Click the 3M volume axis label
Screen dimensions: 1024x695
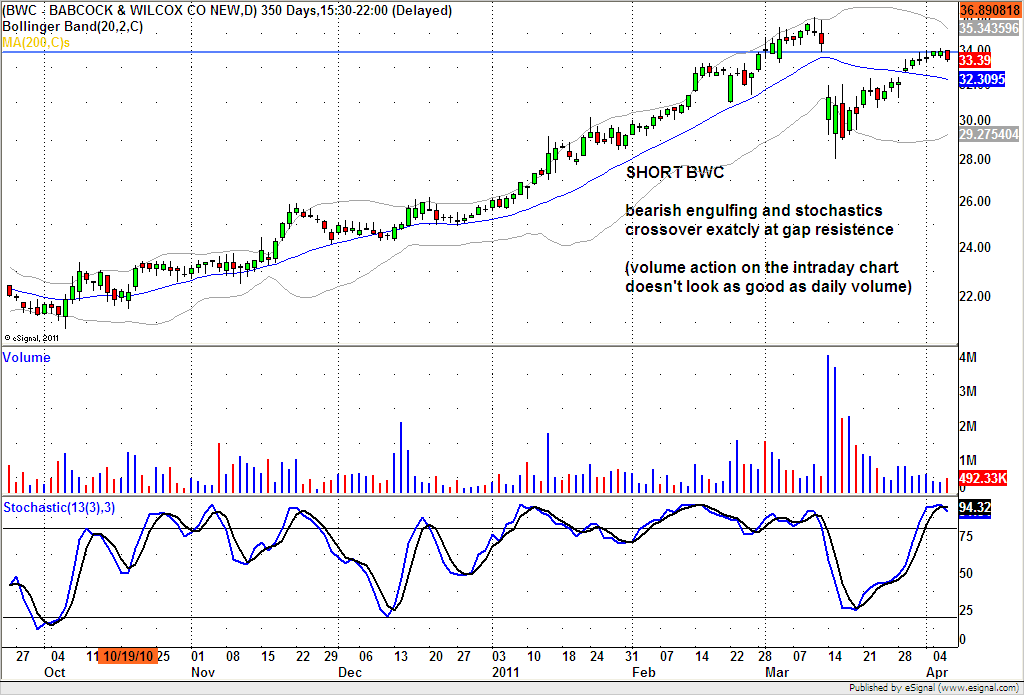[968, 391]
